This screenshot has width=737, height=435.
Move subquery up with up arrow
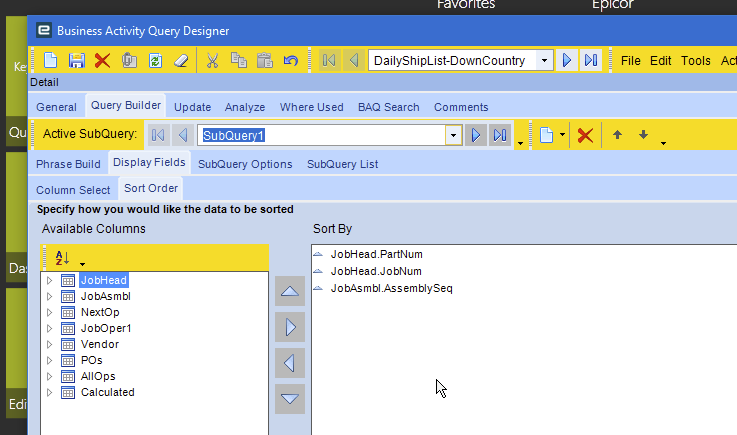pos(618,135)
